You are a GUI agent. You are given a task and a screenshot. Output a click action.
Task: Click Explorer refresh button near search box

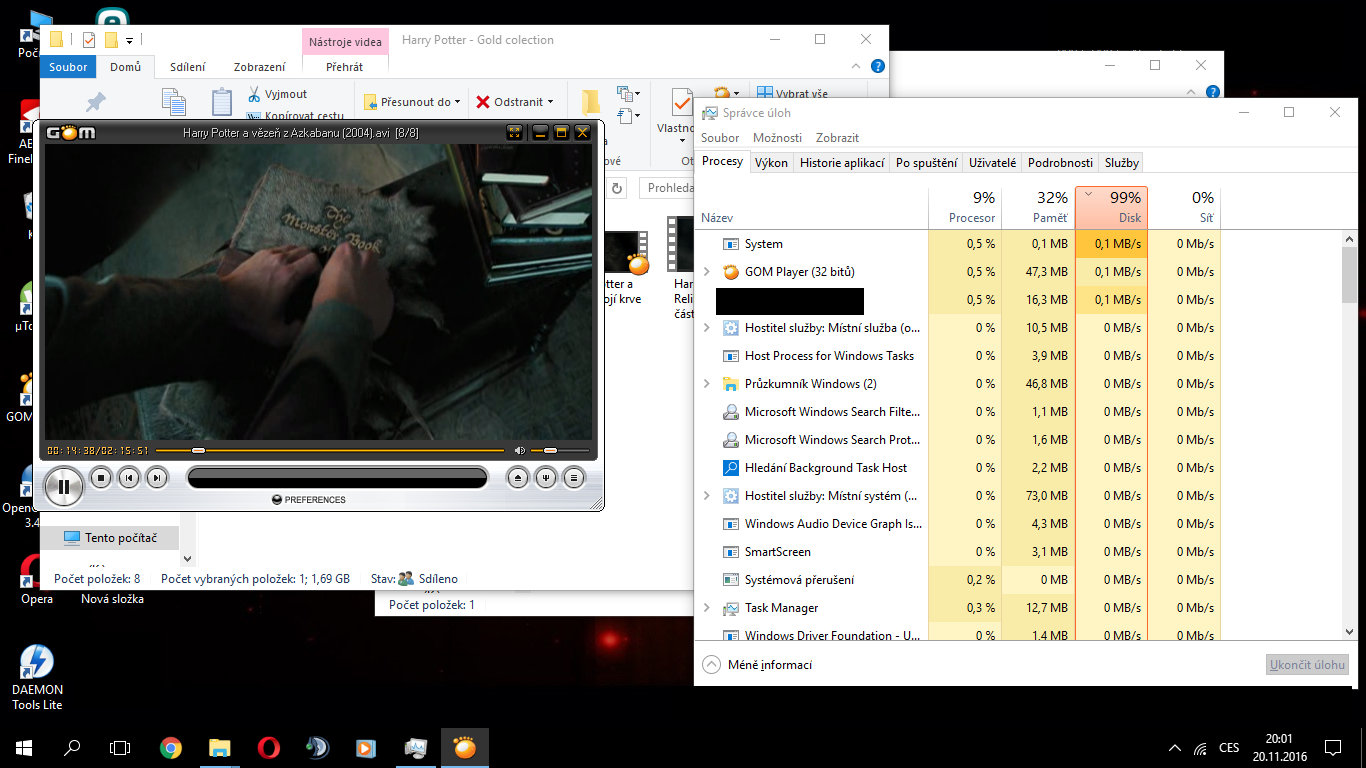coord(617,188)
